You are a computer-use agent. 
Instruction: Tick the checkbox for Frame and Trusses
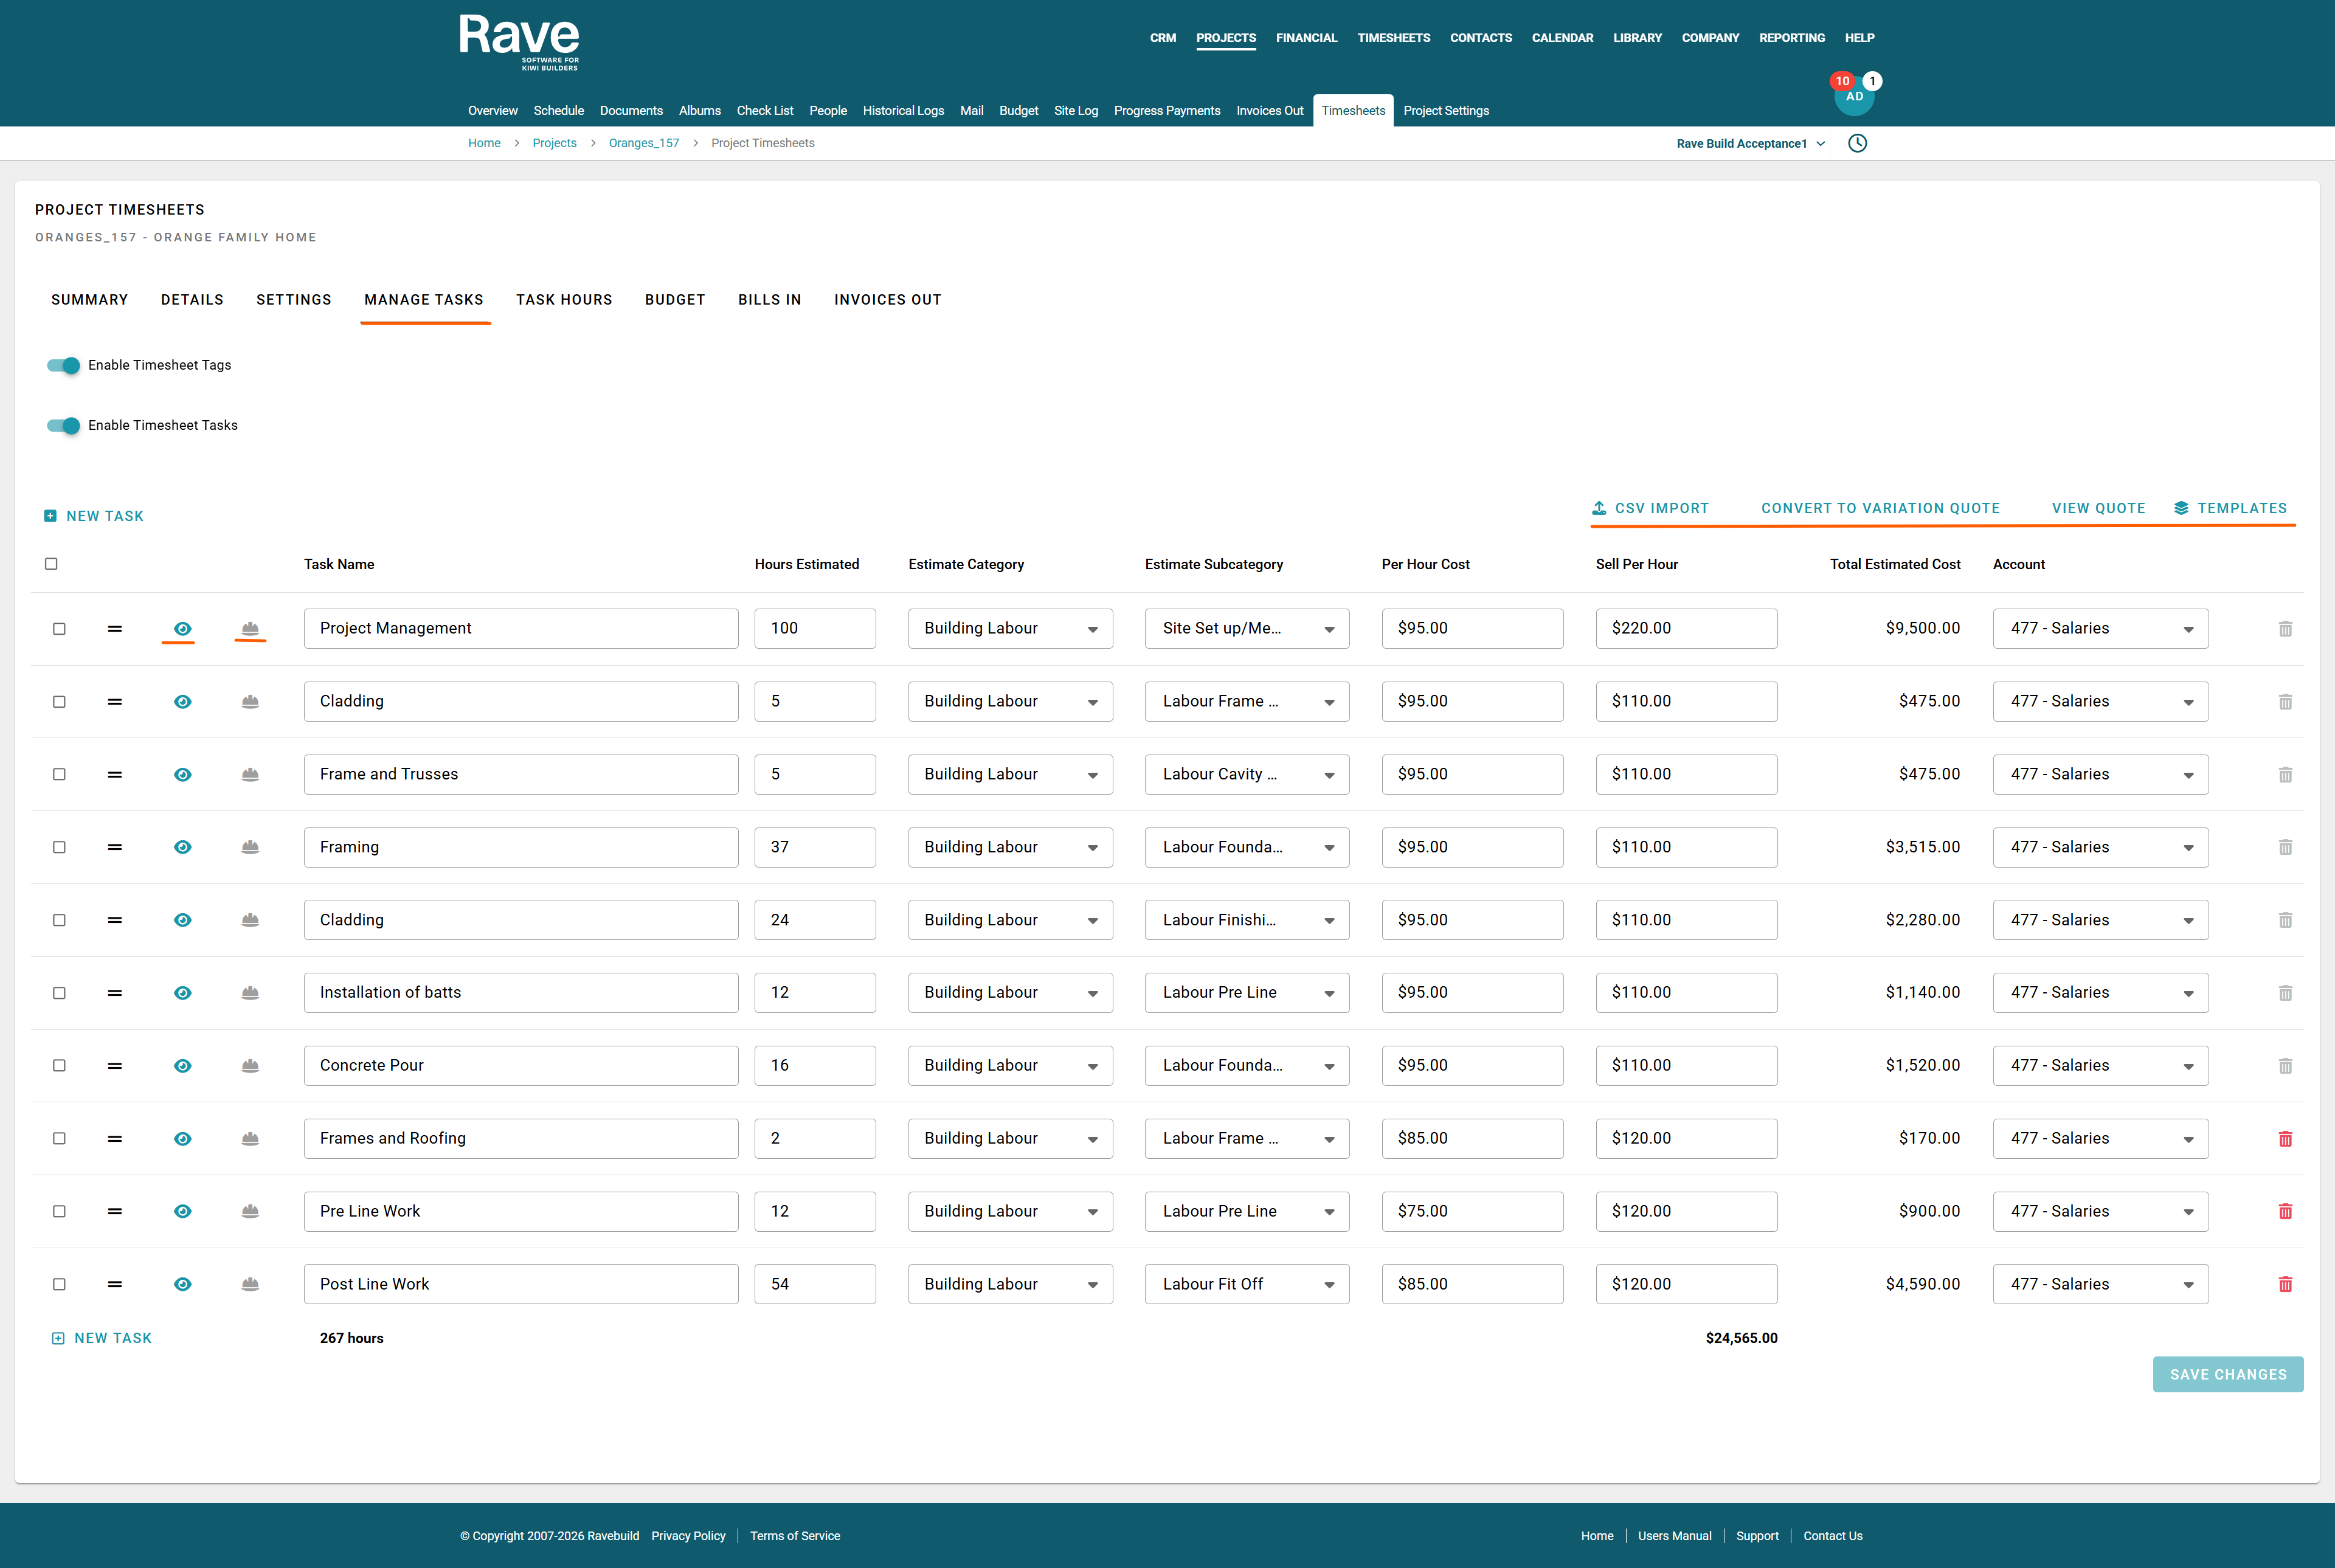tap(59, 774)
